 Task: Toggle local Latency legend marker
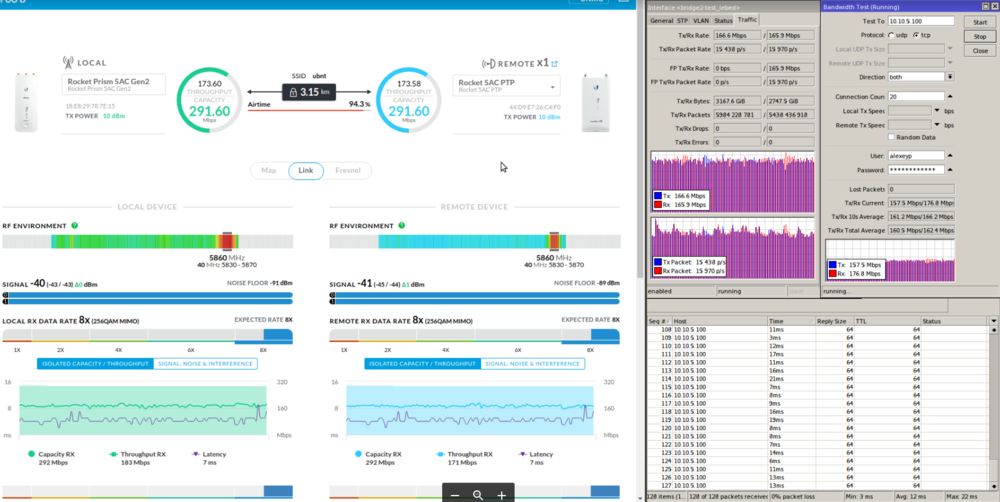coord(196,454)
